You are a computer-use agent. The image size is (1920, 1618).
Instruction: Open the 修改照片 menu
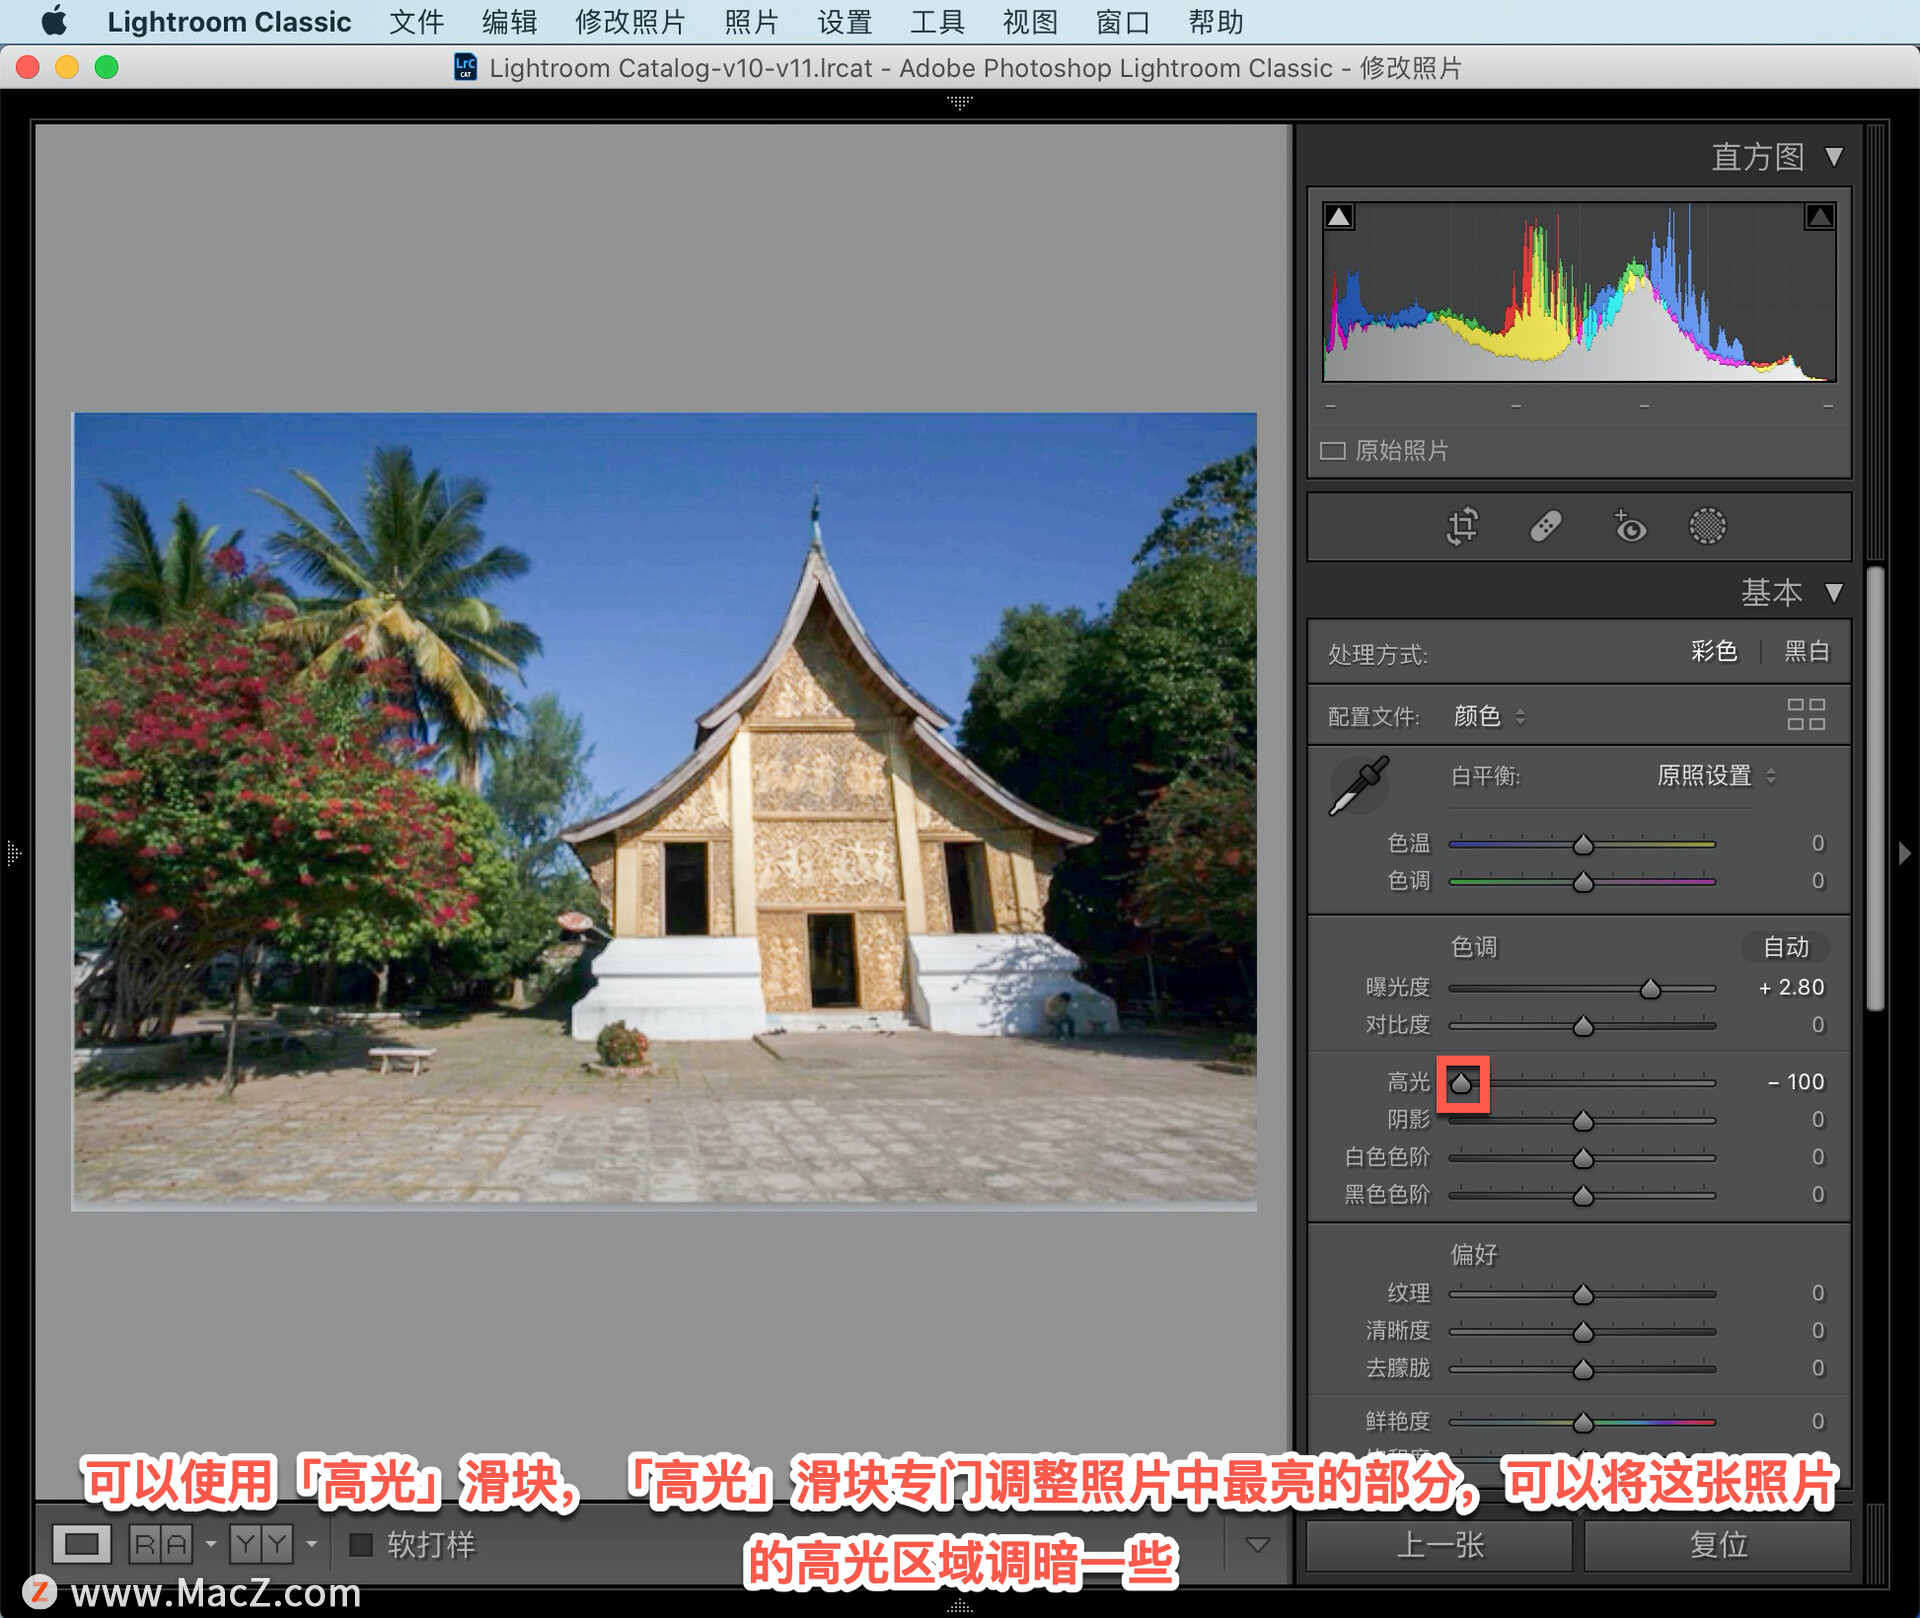(629, 22)
